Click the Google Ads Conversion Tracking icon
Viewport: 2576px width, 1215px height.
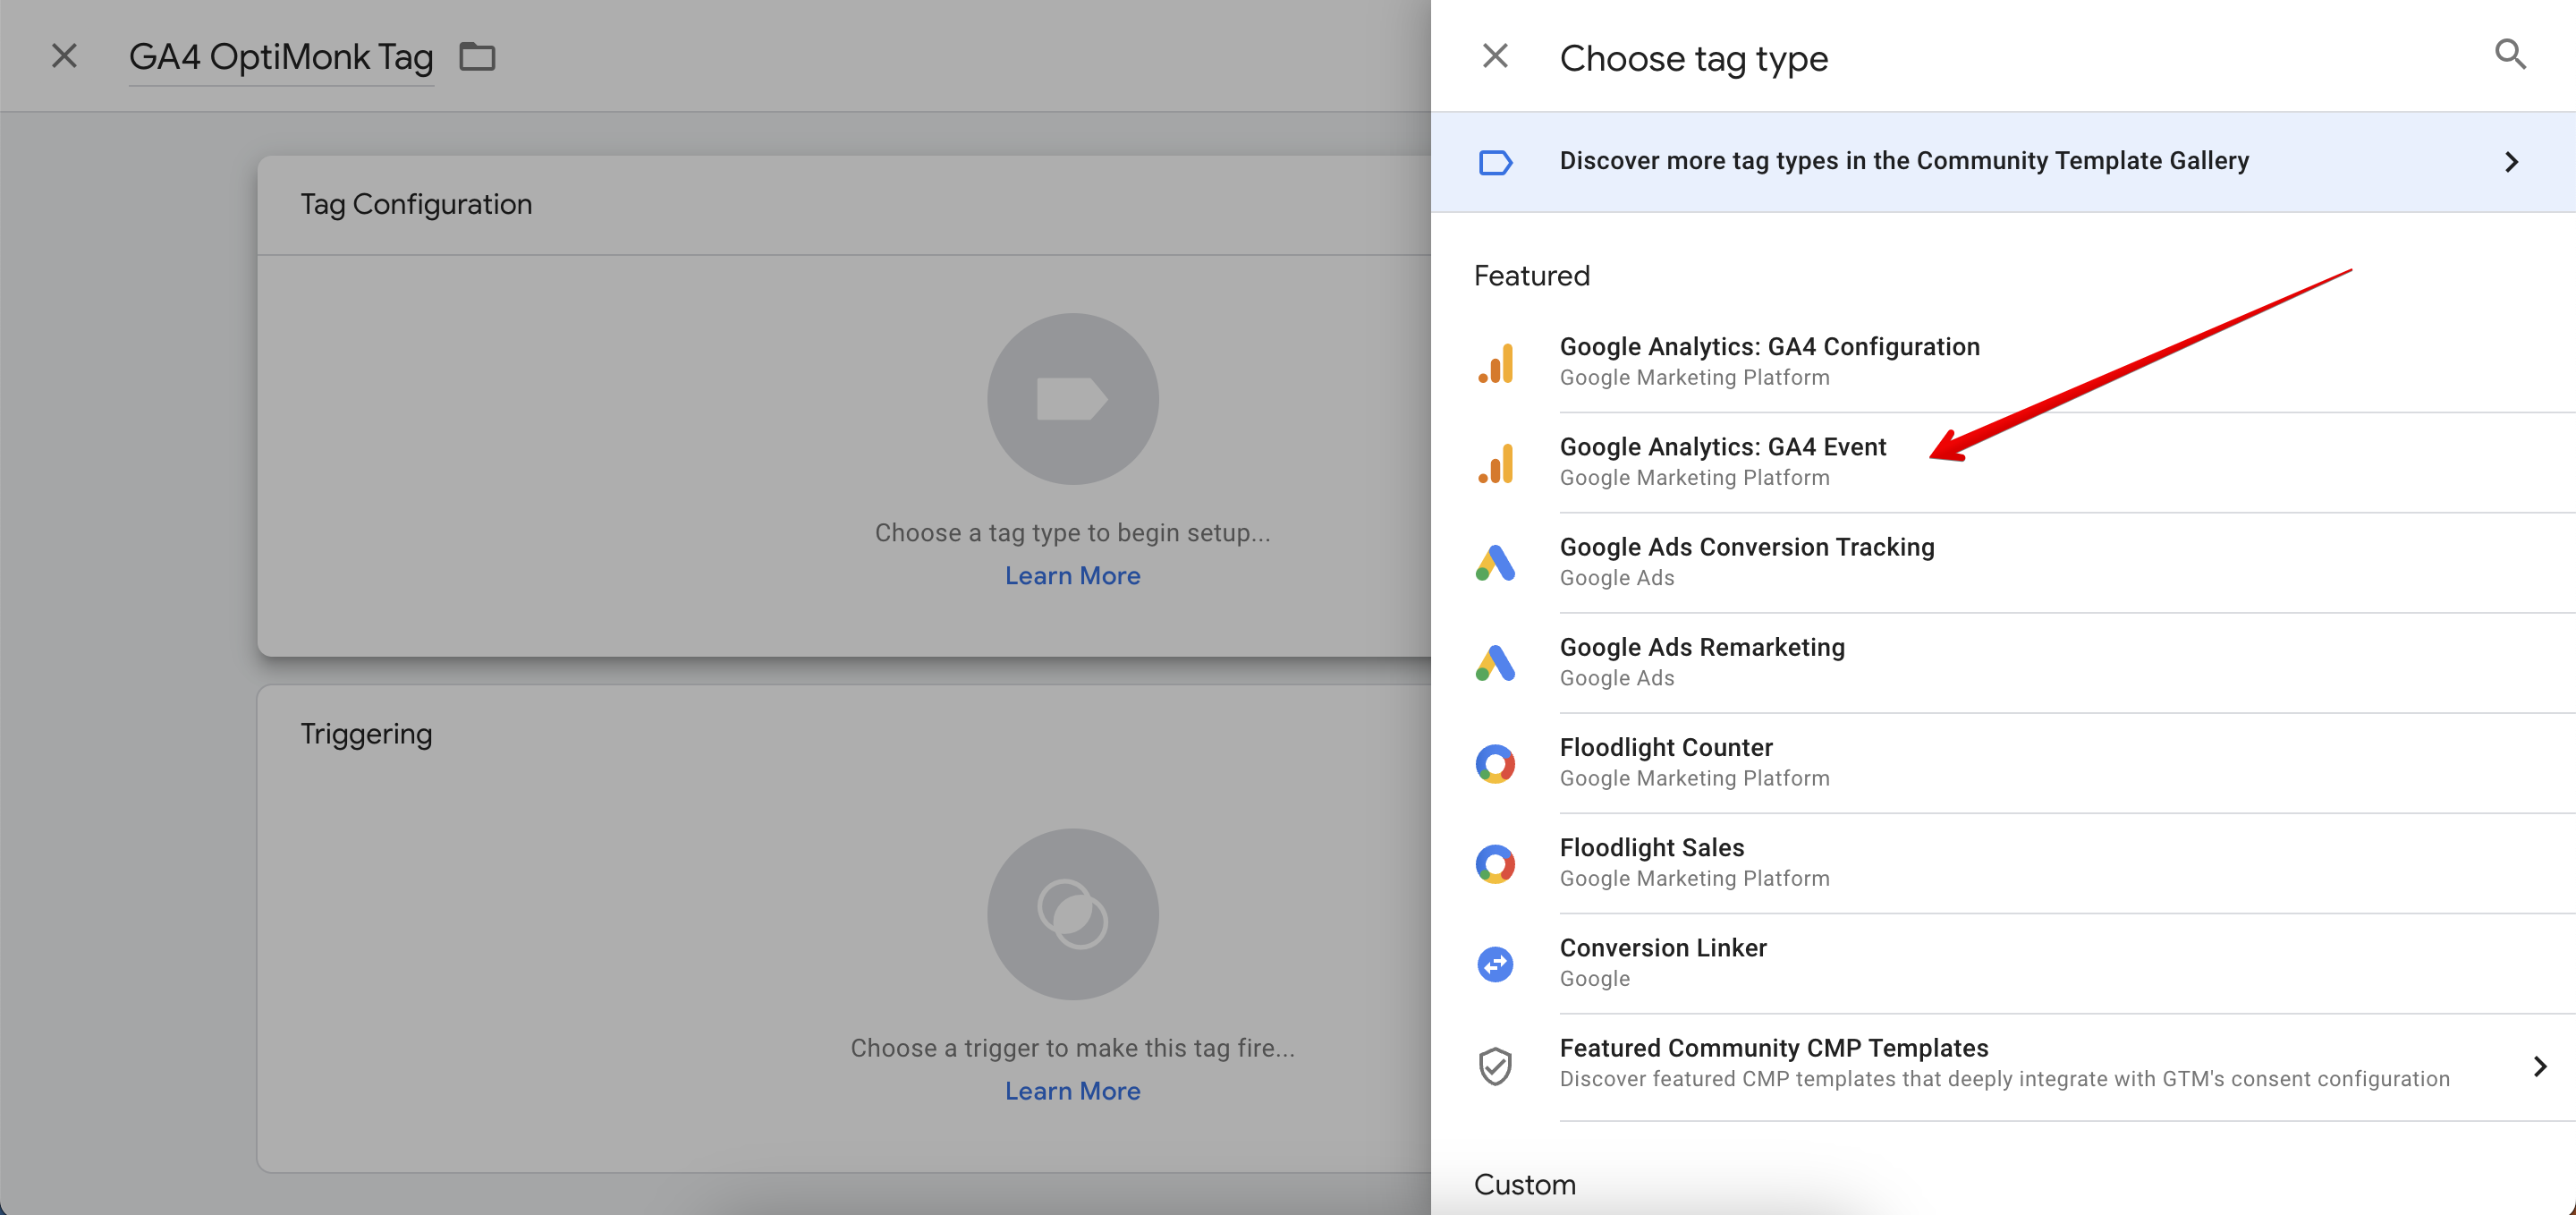1495,563
